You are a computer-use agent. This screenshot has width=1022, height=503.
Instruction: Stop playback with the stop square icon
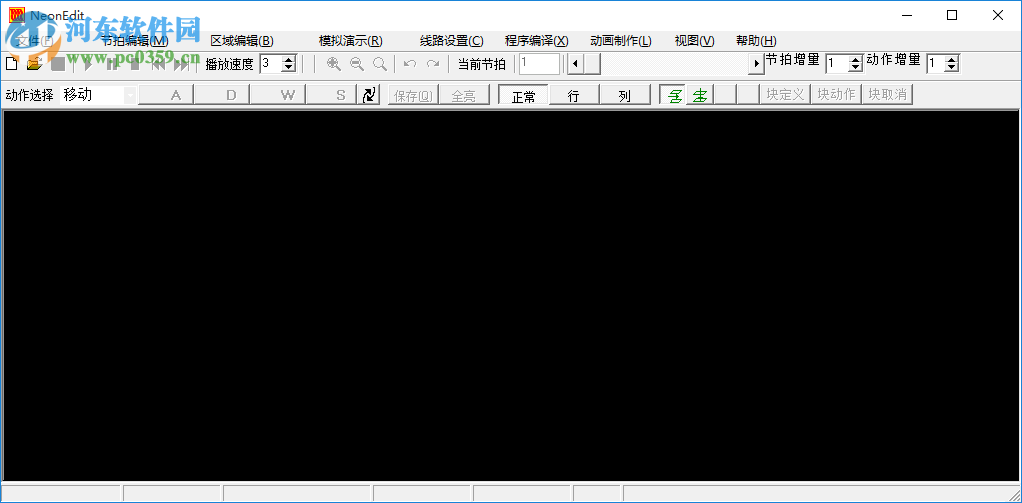coord(135,64)
